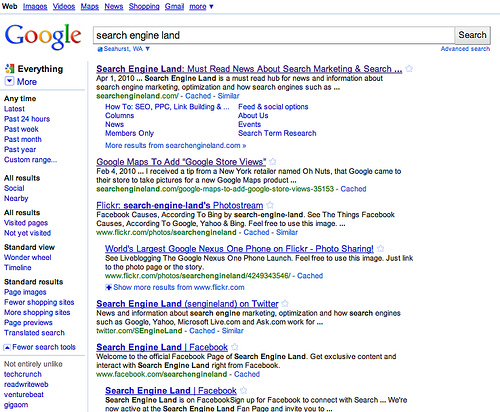Open the Seahurst, WA location dropdown
Image resolution: width=500 pixels, height=412 pixels.
click(148, 49)
